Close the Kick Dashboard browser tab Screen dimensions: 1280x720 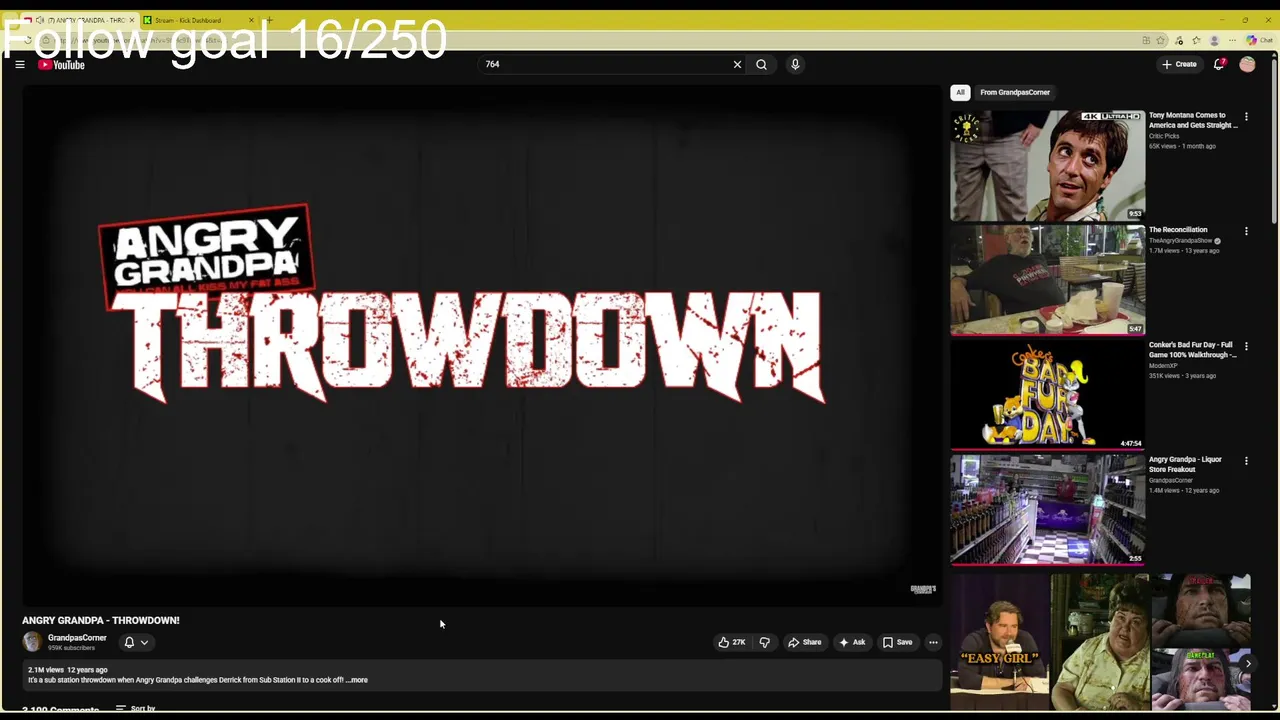pyautogui.click(x=251, y=20)
